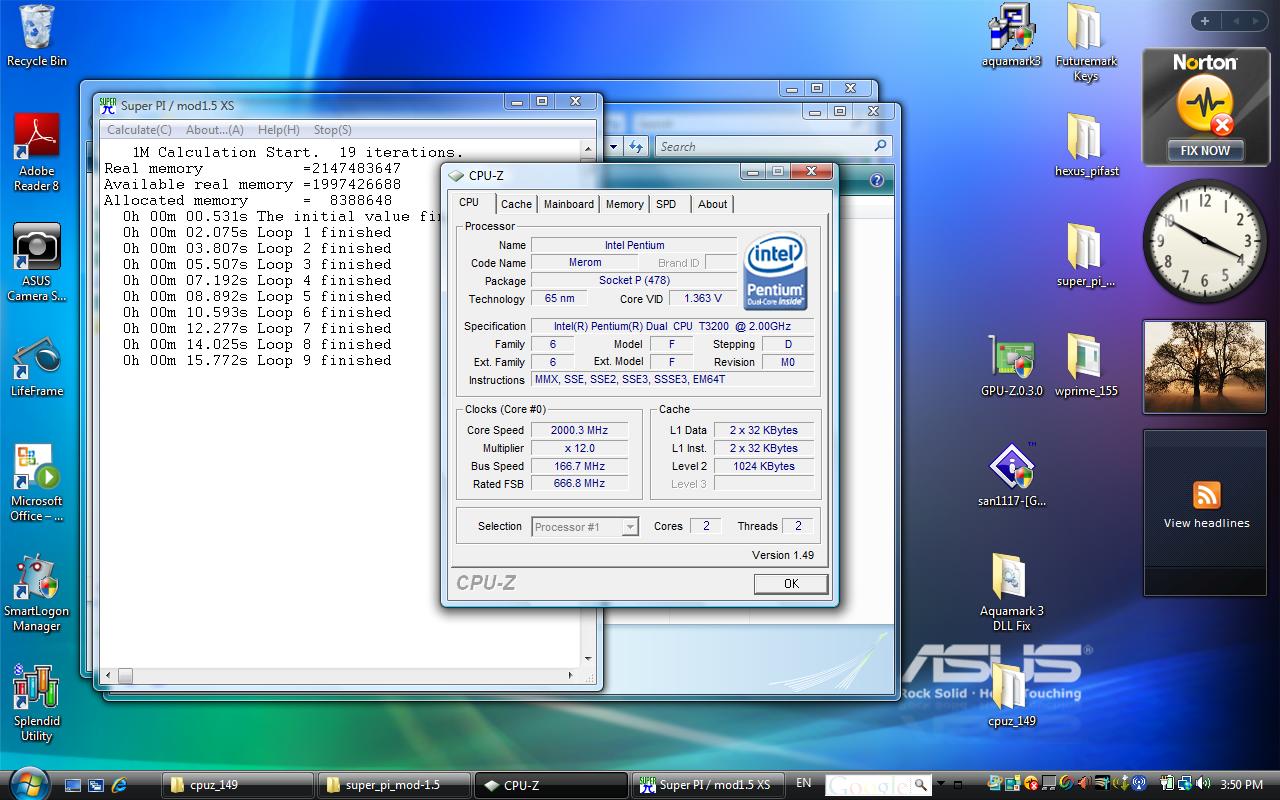This screenshot has width=1280, height=800.
Task: Launch GPU-Z.0.3.0 from desktop
Action: (x=1011, y=365)
